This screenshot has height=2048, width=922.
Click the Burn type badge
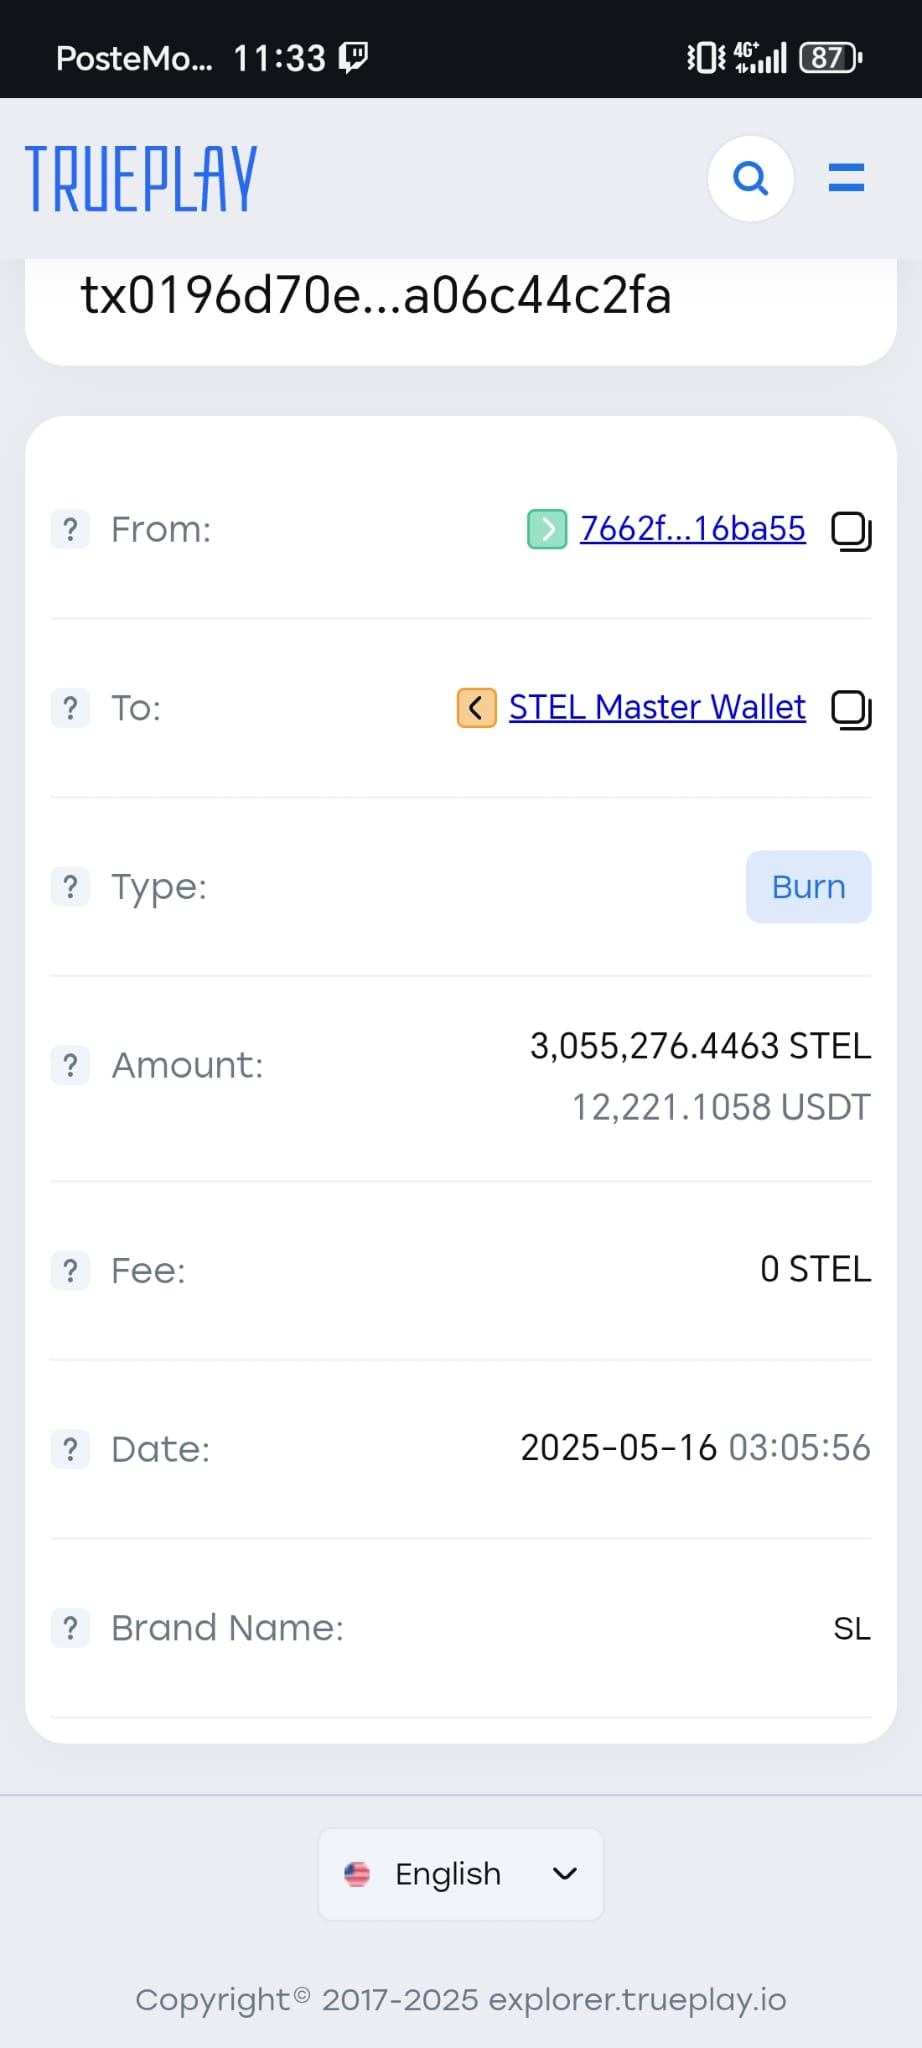[x=808, y=887]
